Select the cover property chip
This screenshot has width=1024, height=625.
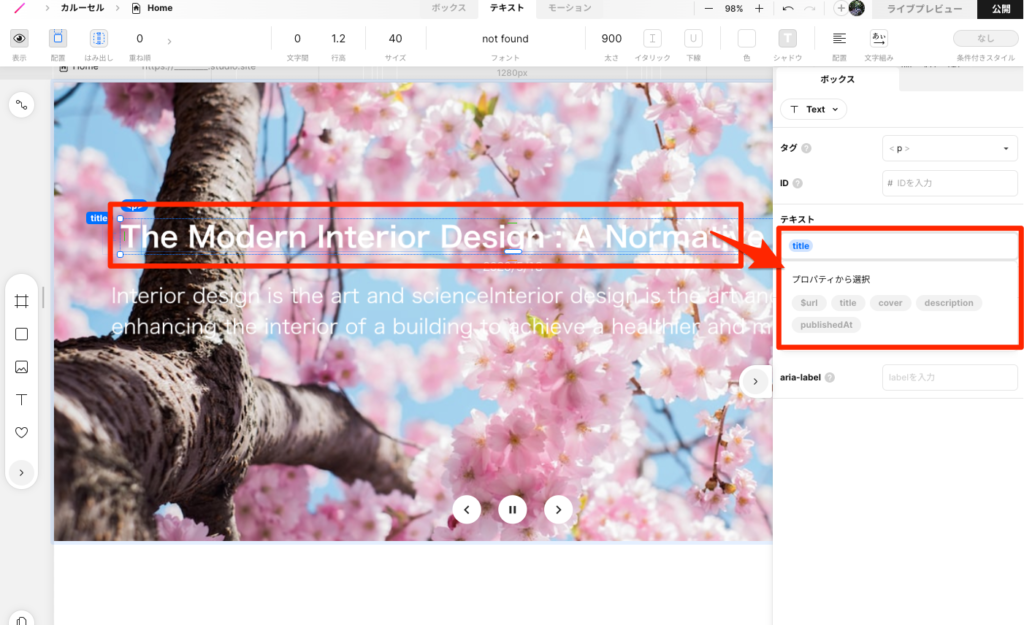pyautogui.click(x=890, y=302)
